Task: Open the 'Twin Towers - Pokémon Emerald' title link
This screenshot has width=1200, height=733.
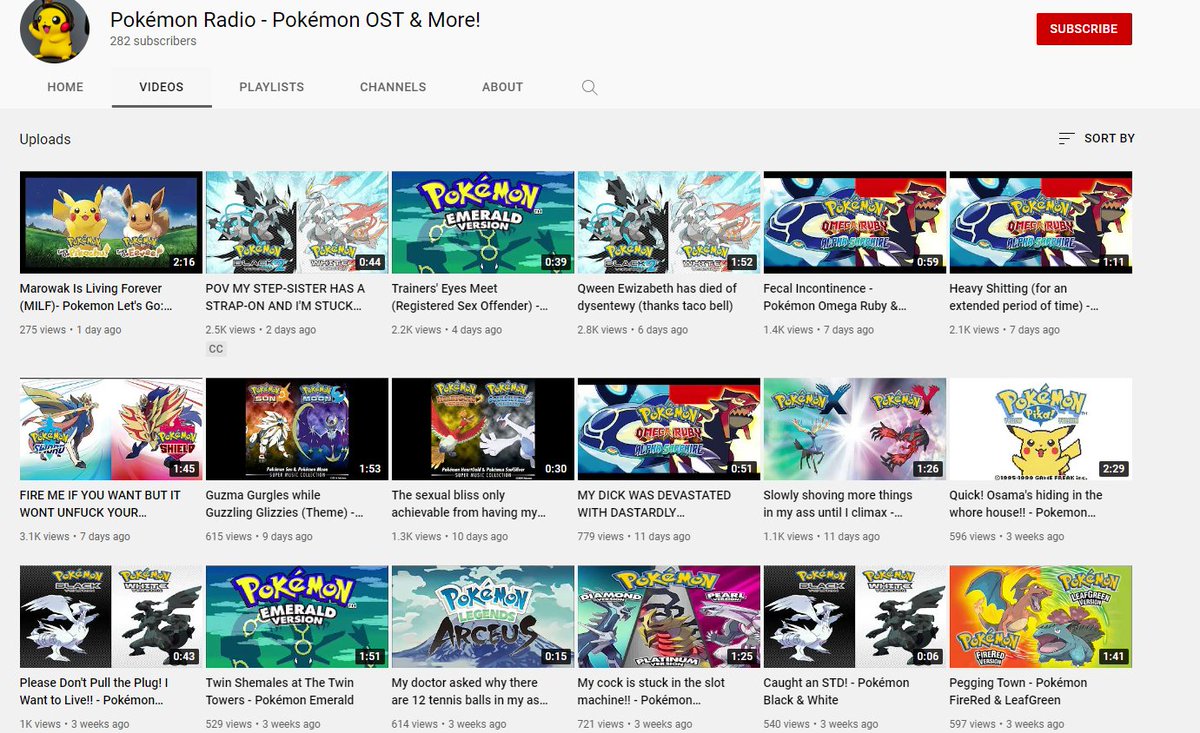Action: 280,691
